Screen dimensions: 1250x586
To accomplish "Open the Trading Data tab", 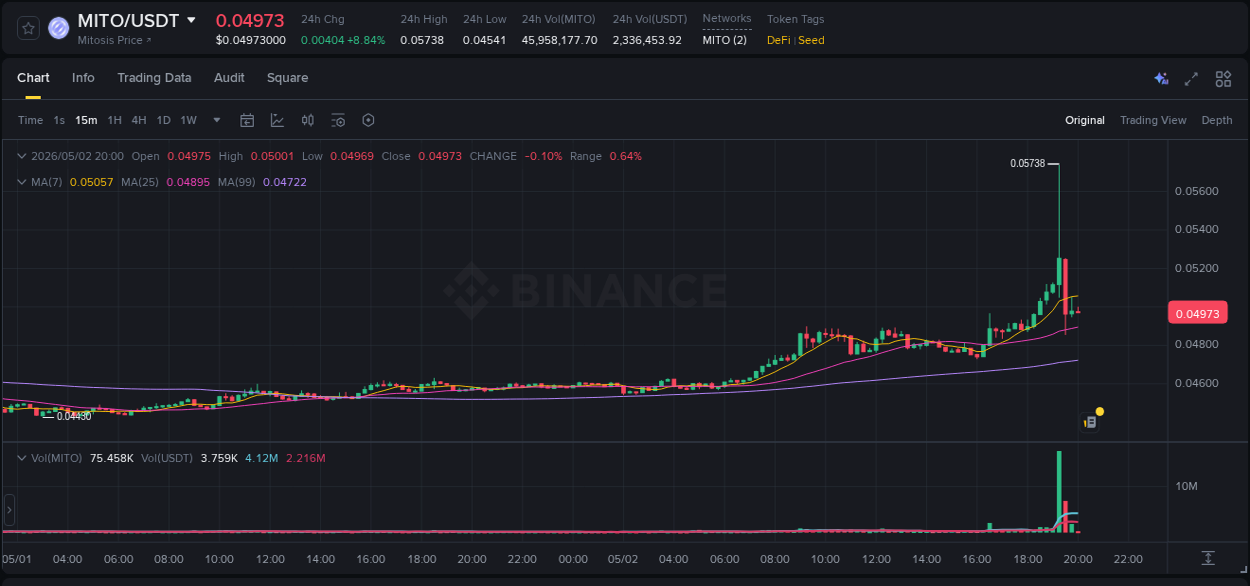I will tap(154, 78).
